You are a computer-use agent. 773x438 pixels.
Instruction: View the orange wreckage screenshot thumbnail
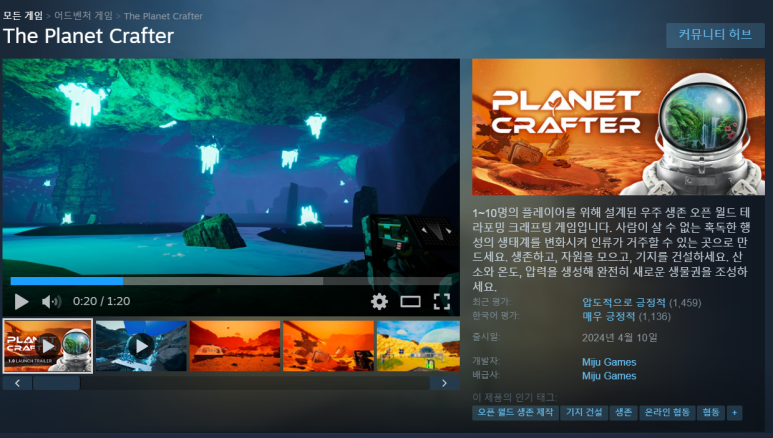tap(328, 346)
